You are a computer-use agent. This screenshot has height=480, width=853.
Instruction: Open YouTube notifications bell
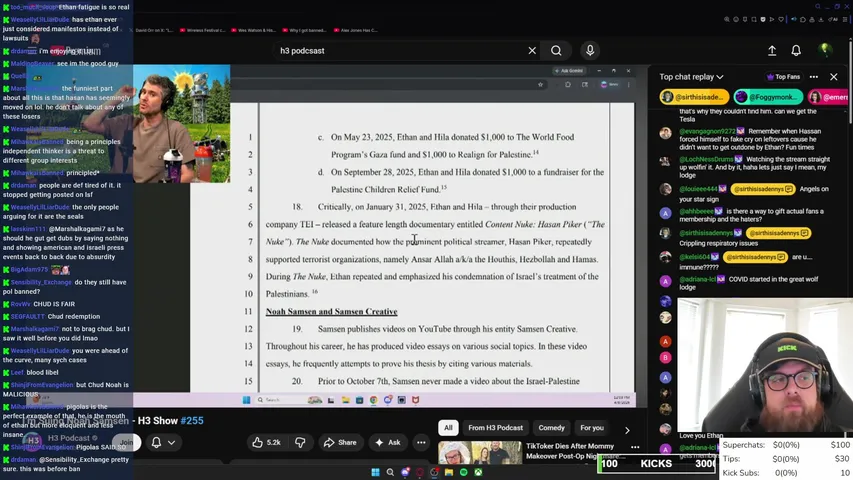[796, 51]
